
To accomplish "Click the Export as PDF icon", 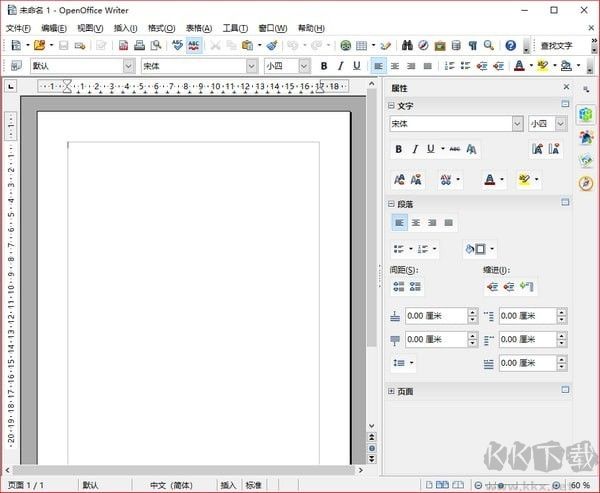I will coord(123,46).
